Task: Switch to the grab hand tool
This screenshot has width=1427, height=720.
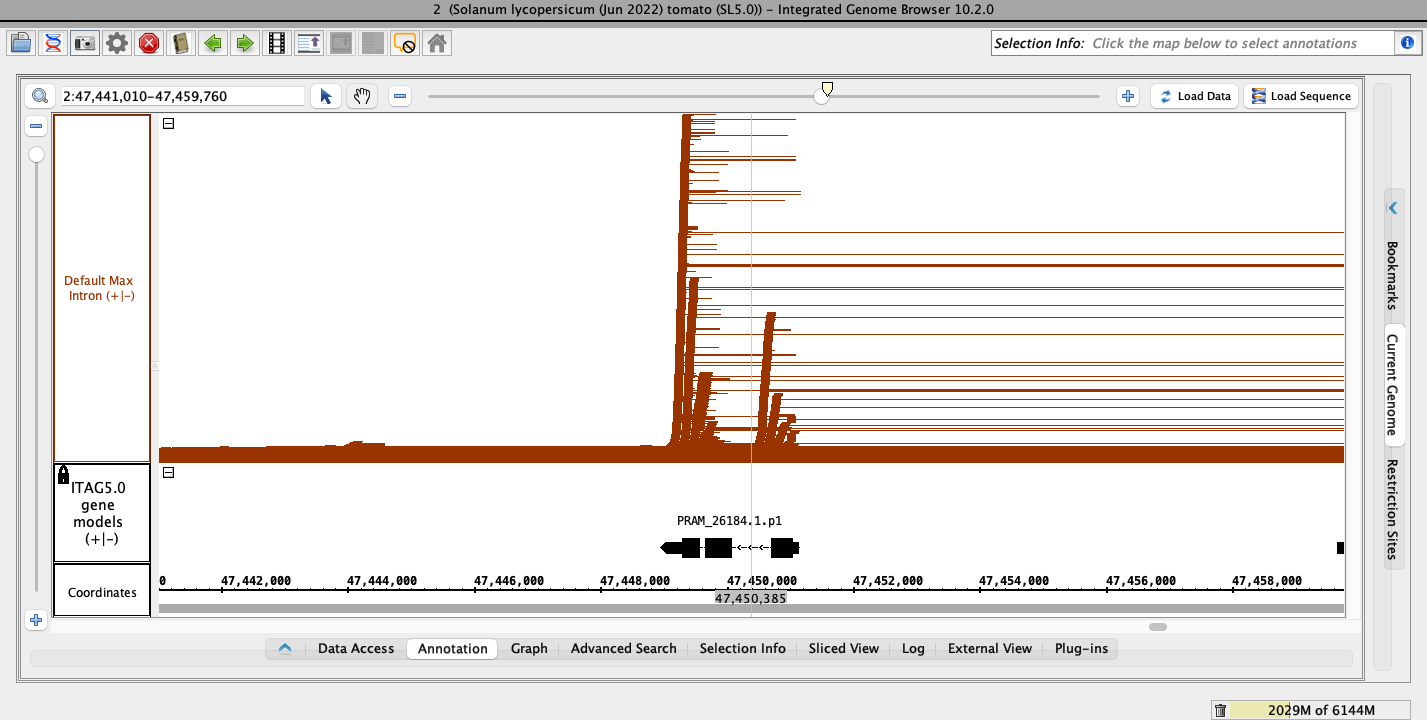Action: 361,96
